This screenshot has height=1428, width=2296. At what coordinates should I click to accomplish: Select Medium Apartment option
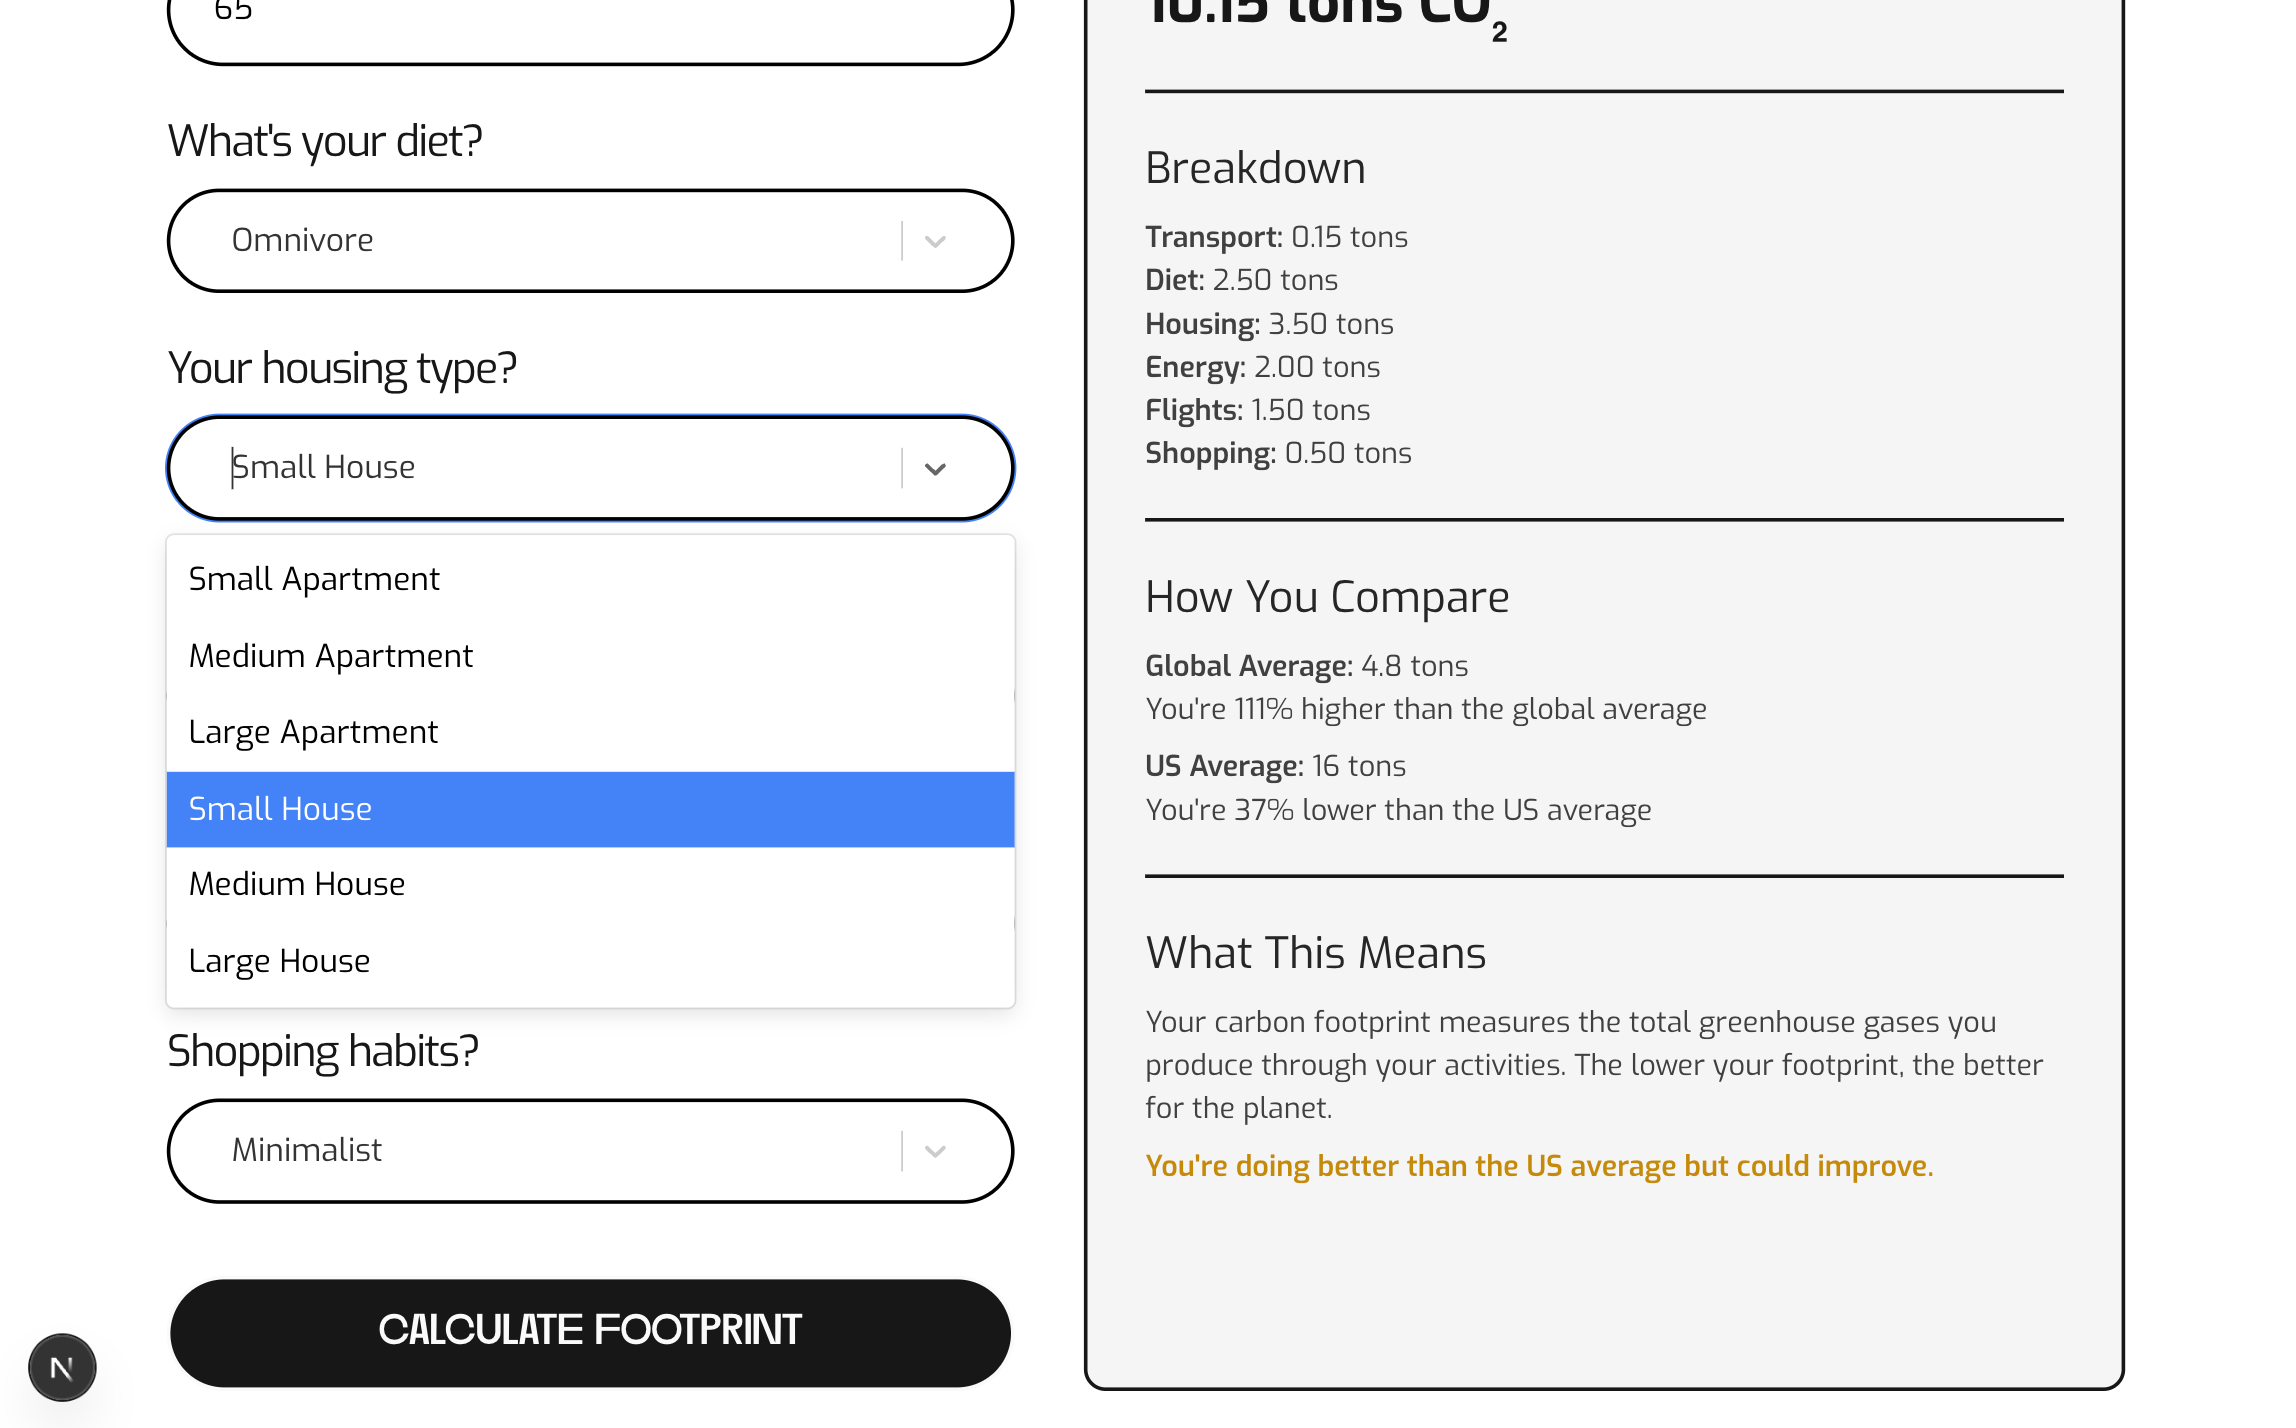click(331, 656)
